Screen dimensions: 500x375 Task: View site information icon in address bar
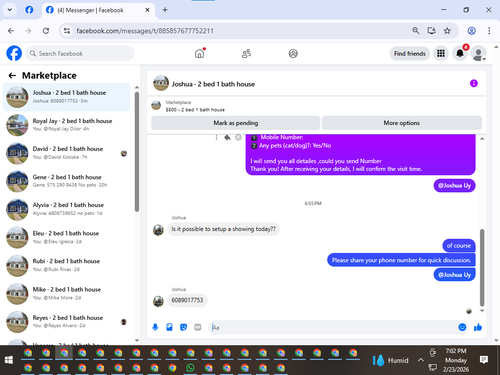(x=67, y=31)
